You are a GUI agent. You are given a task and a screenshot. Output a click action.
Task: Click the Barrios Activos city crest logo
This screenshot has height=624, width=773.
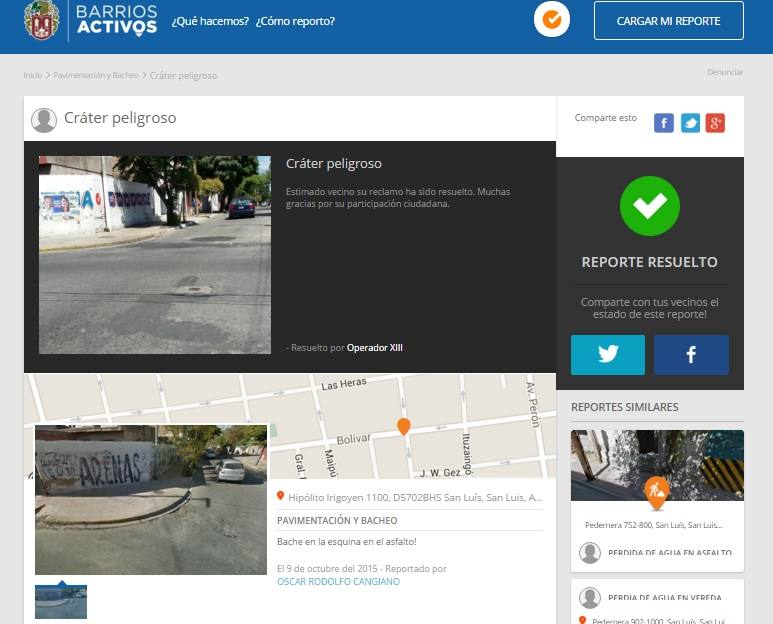pos(42,20)
